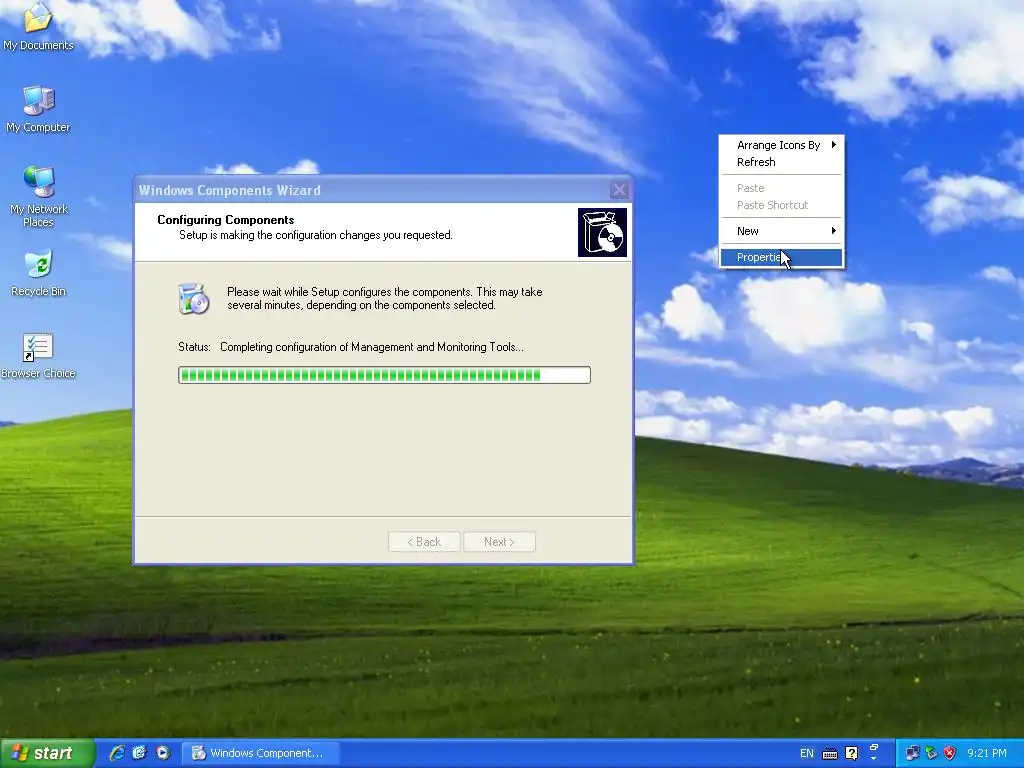Screen dimensions: 1024x768
Task: Open the Start menu
Action: [47, 753]
